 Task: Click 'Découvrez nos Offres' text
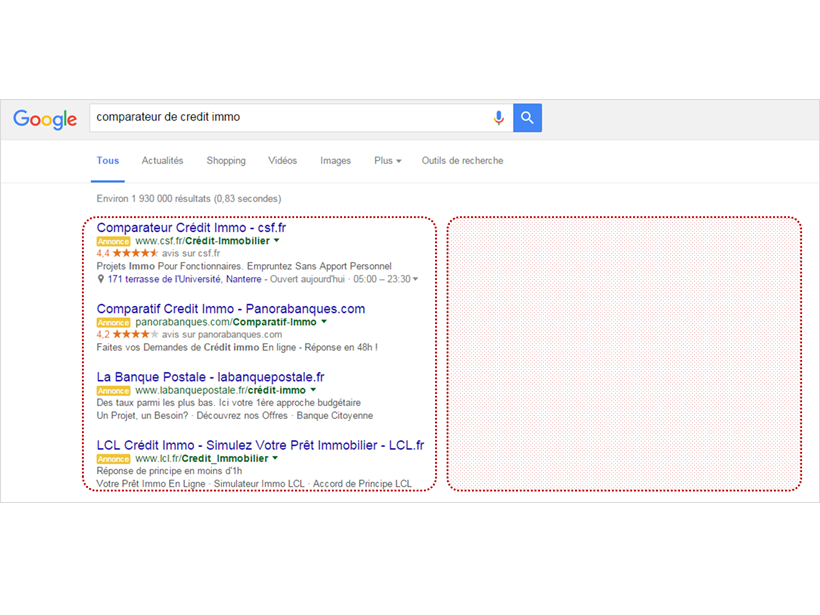point(242,416)
